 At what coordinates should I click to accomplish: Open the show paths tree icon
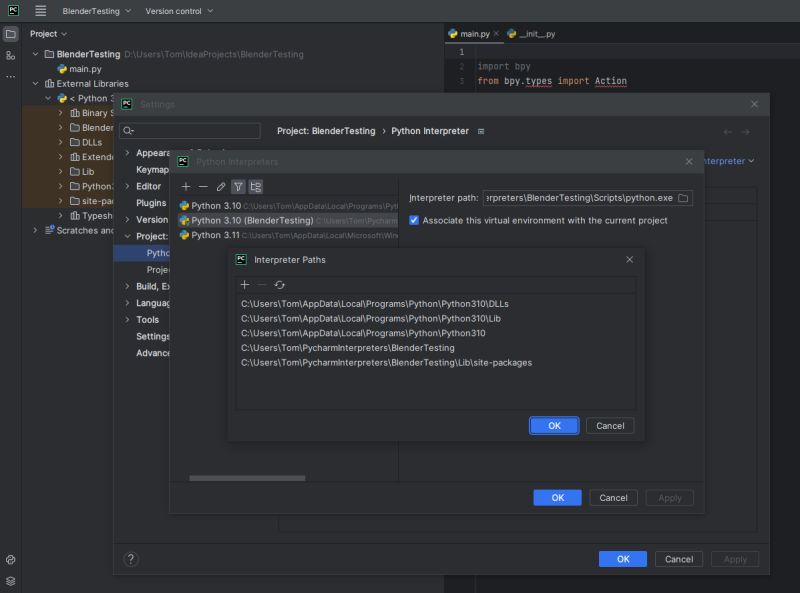pyautogui.click(x=256, y=186)
